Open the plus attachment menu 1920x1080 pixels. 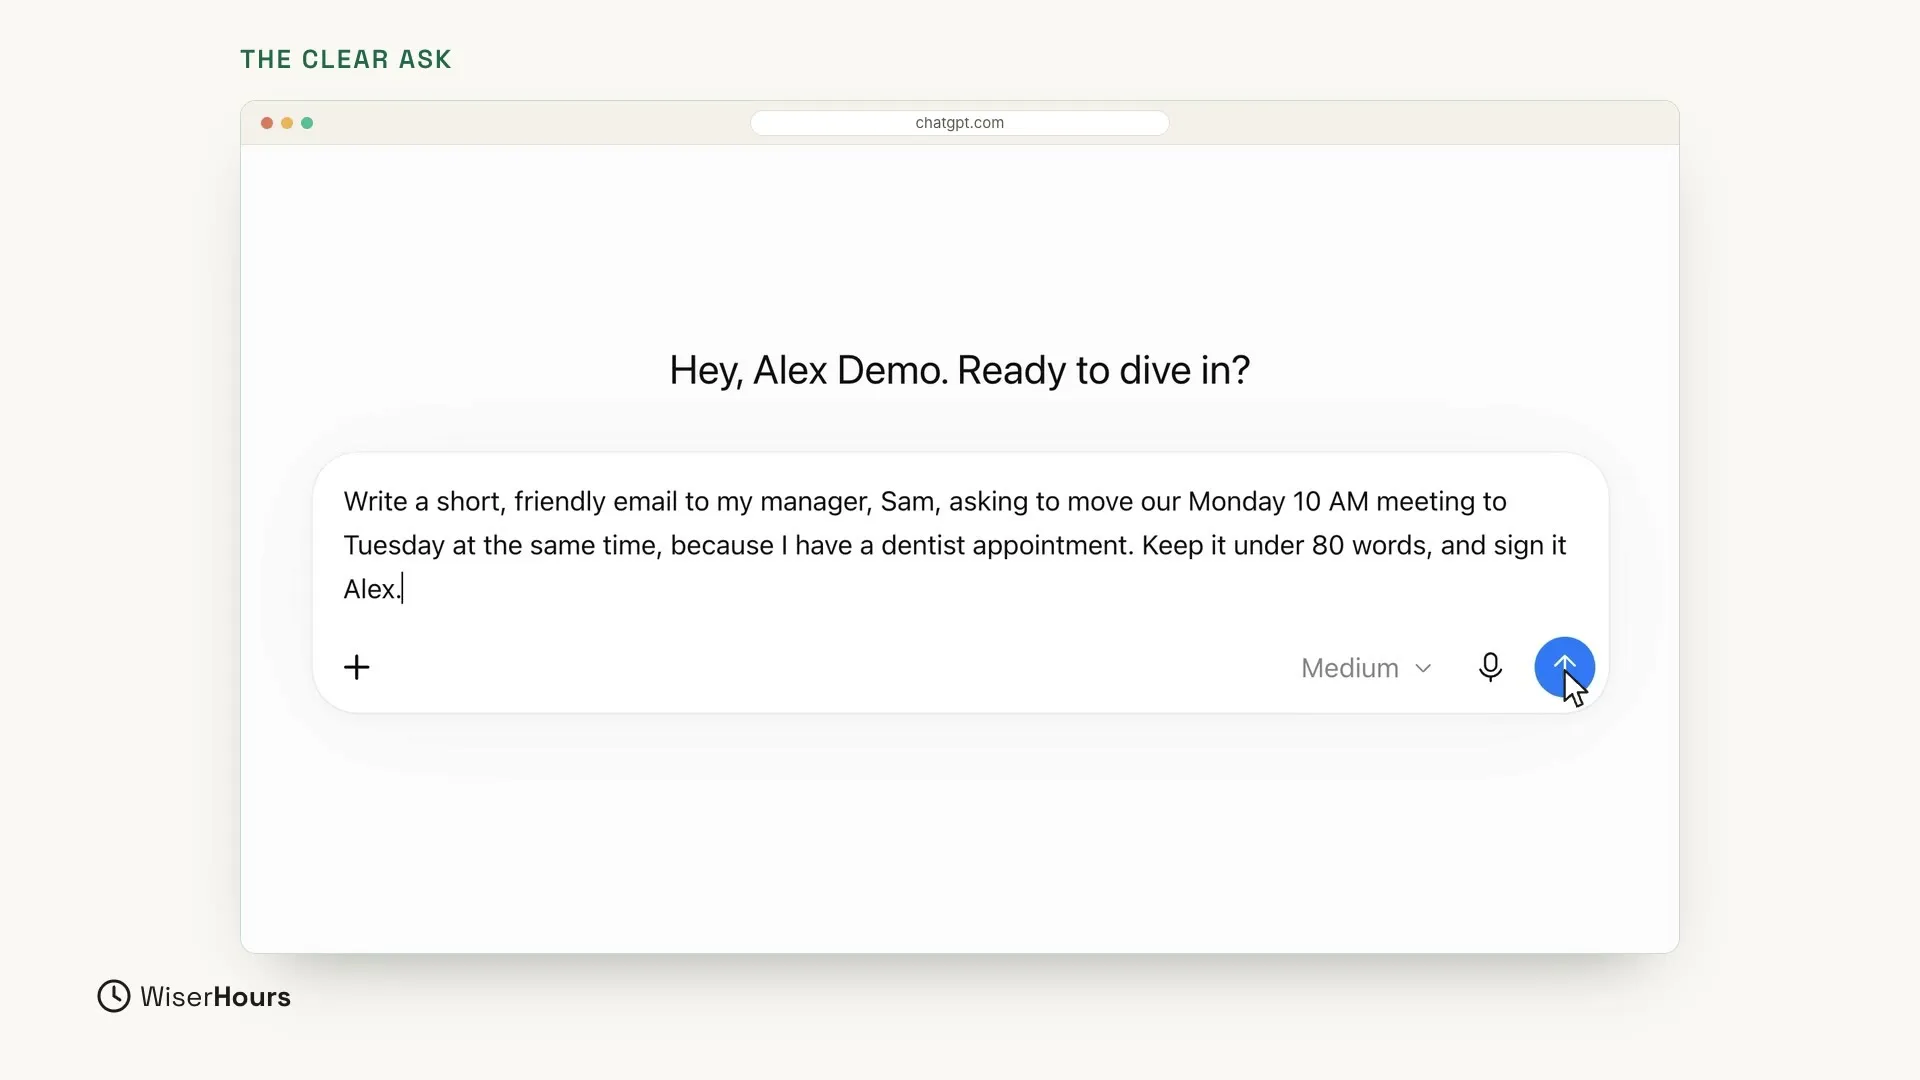pyautogui.click(x=357, y=667)
